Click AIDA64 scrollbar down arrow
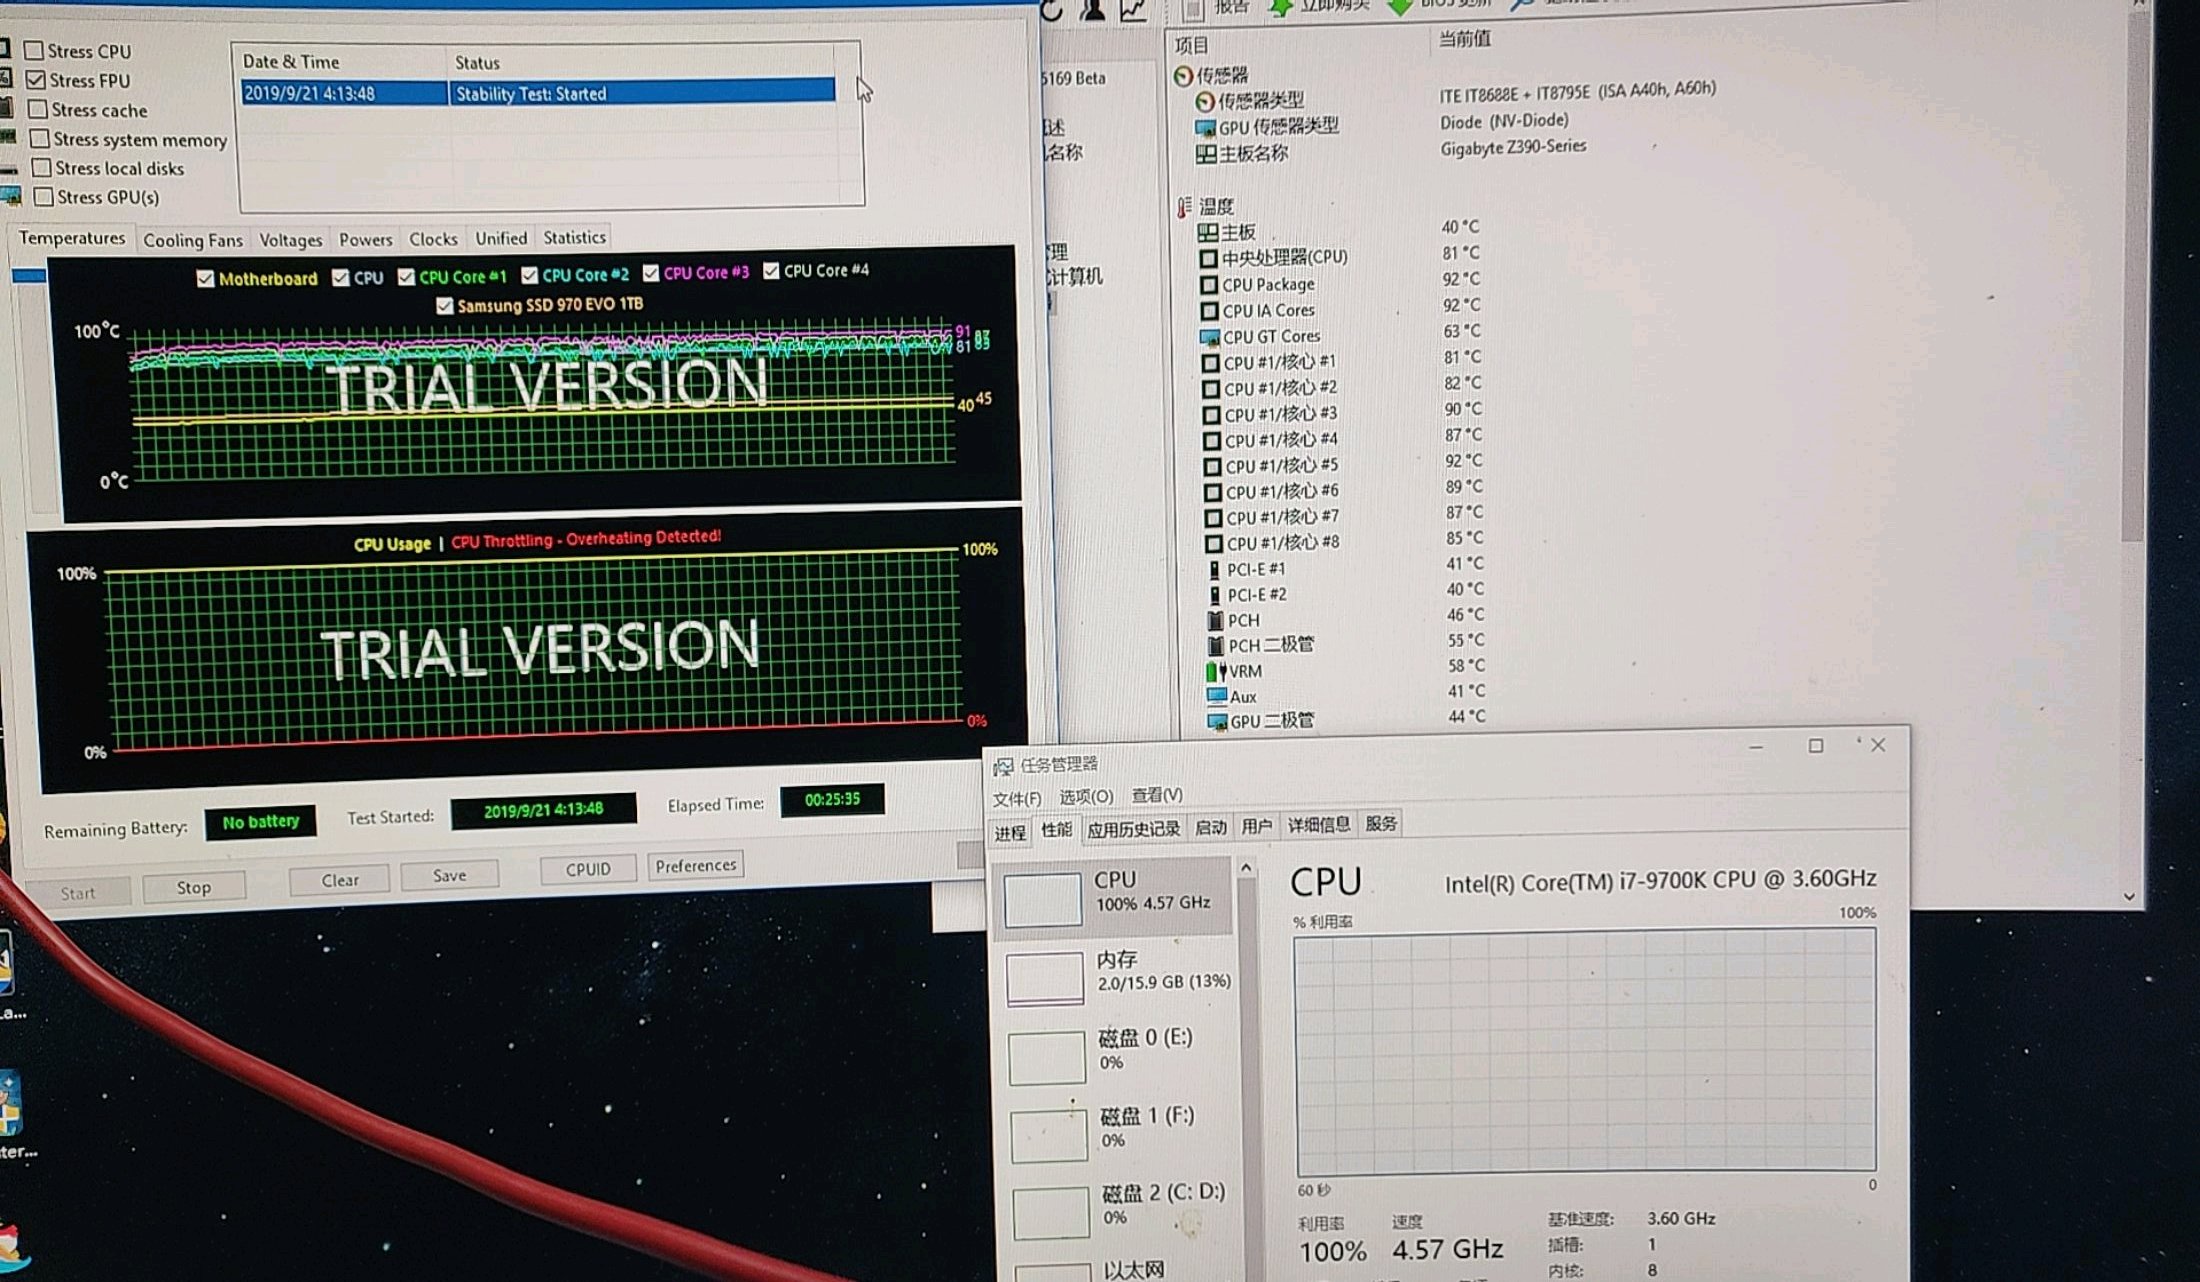2200x1282 pixels. click(2129, 896)
